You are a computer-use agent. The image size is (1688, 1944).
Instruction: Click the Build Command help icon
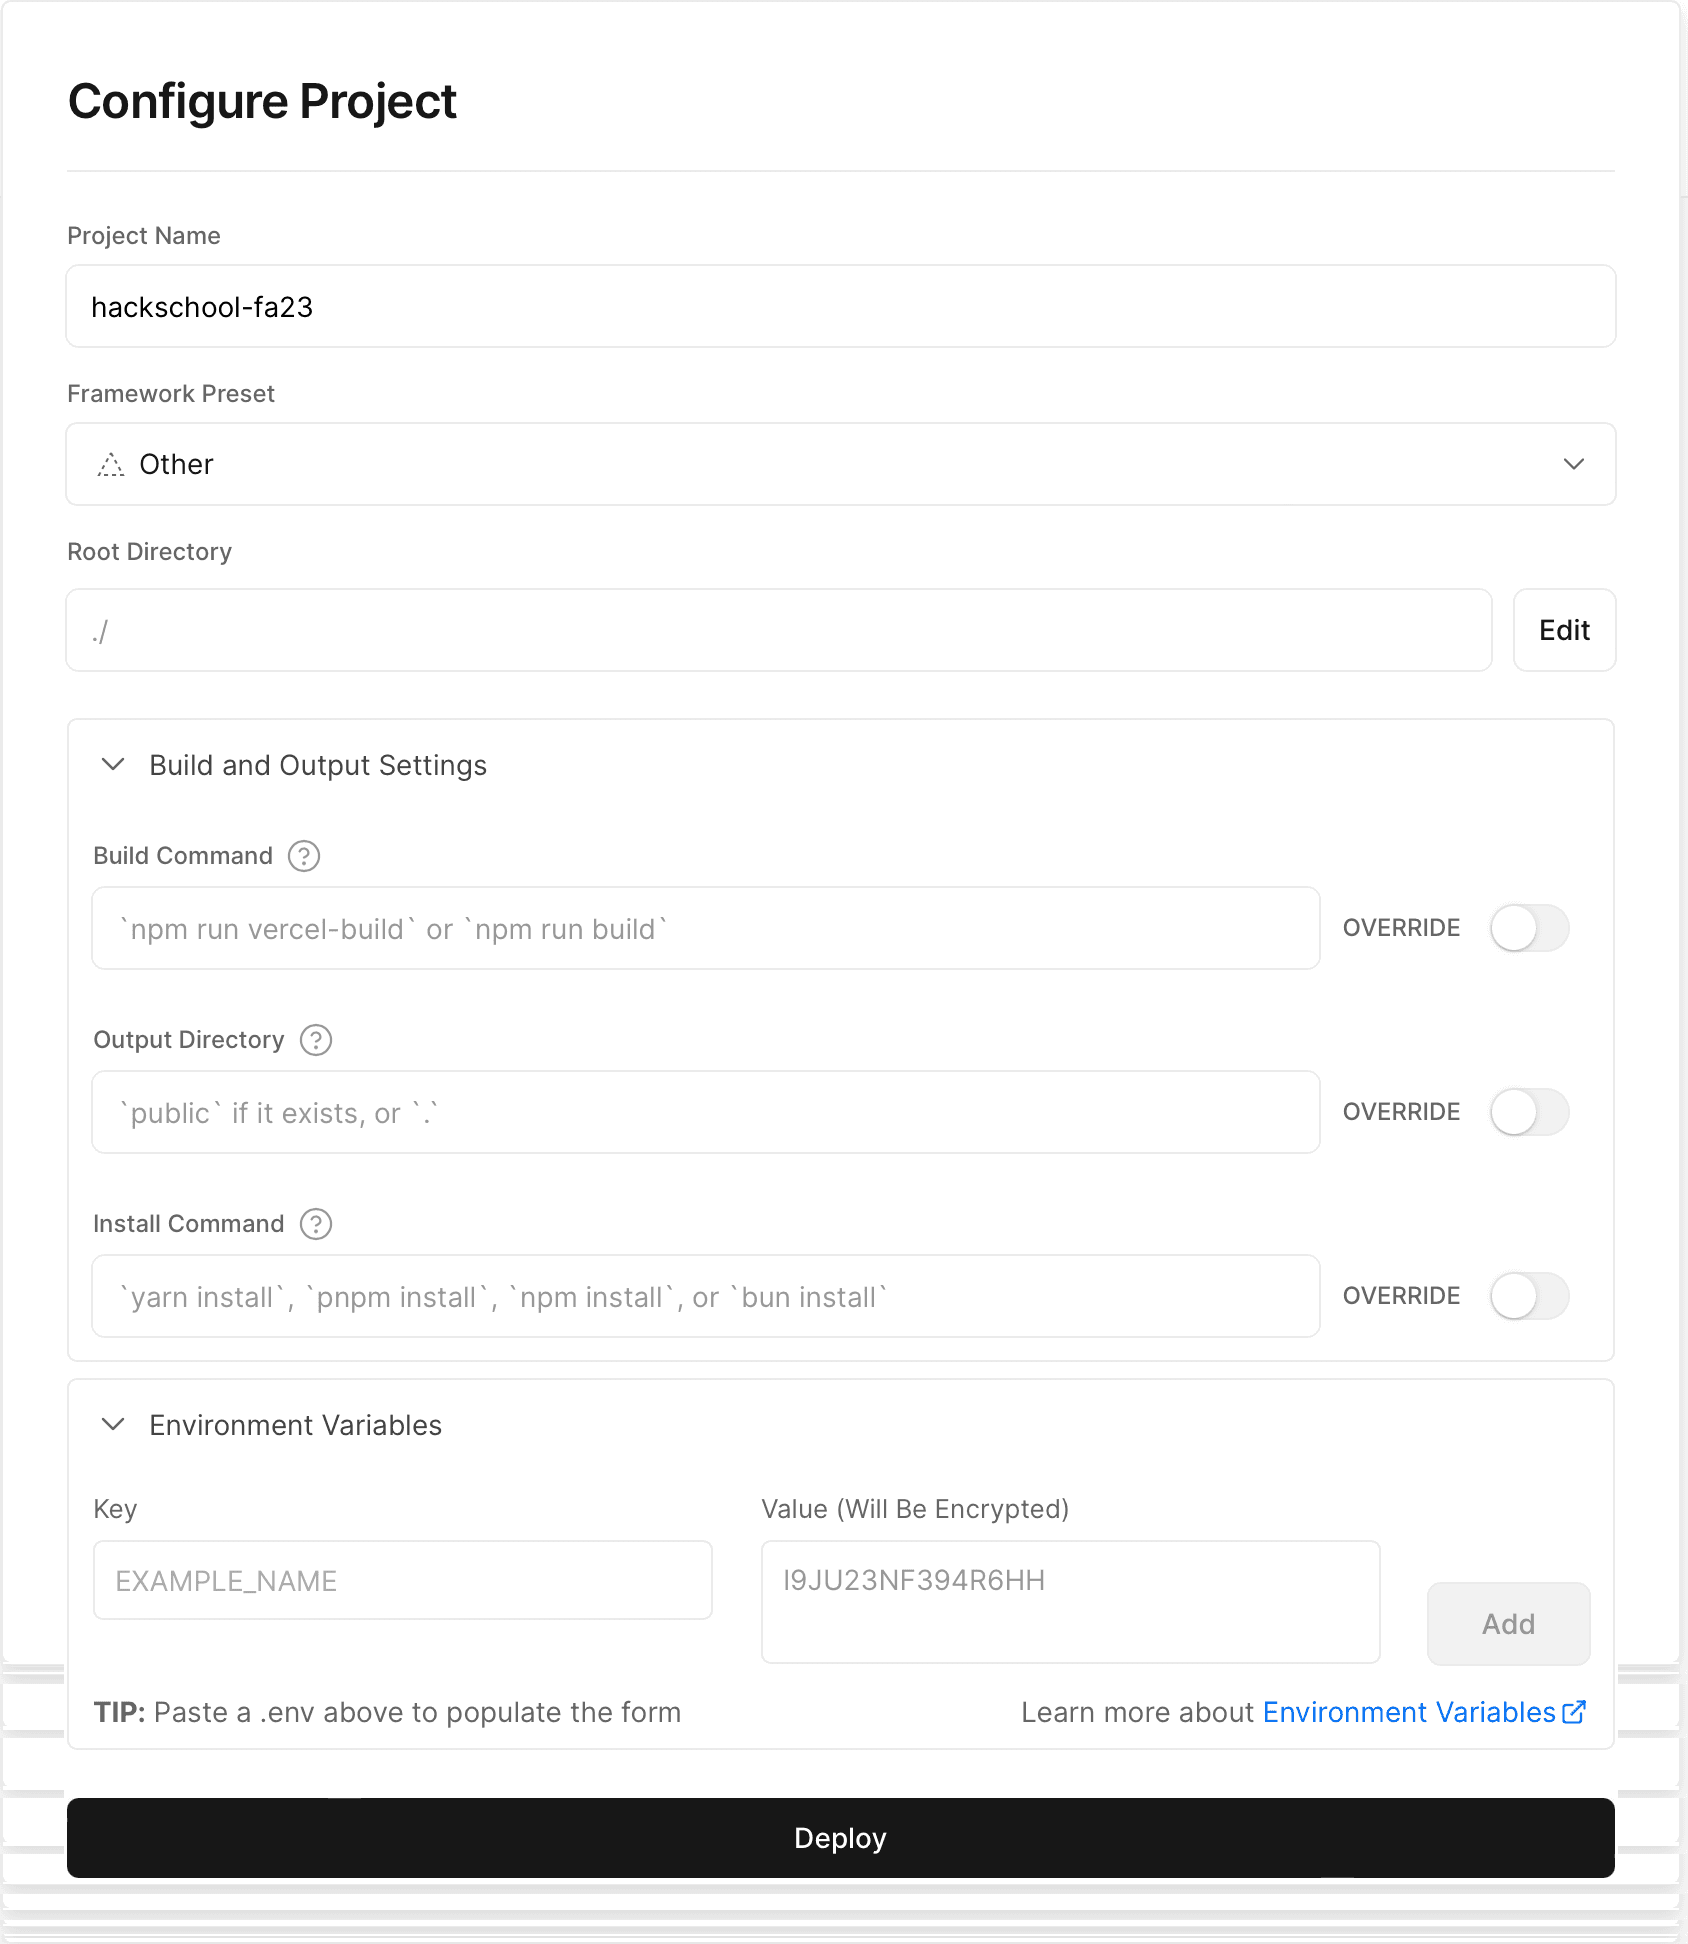point(304,856)
